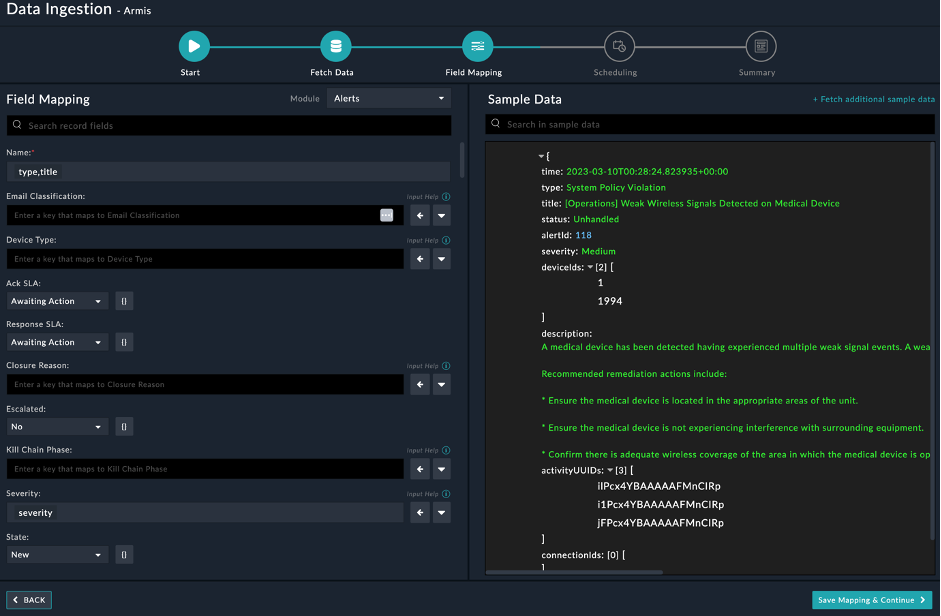Click the Field Mapping step icon
This screenshot has height=616, width=941.
pyautogui.click(x=478, y=46)
